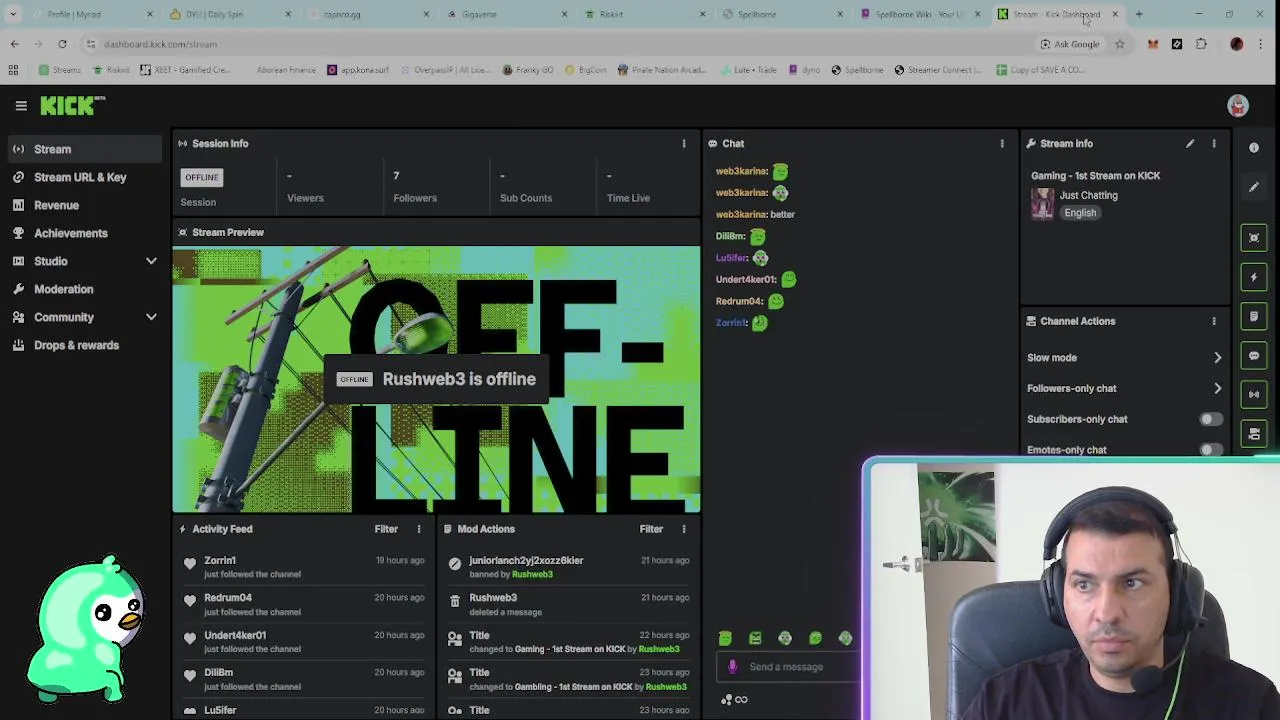Open a new browser tab with the plus button
This screenshot has width=1280, height=720.
[x=1139, y=14]
